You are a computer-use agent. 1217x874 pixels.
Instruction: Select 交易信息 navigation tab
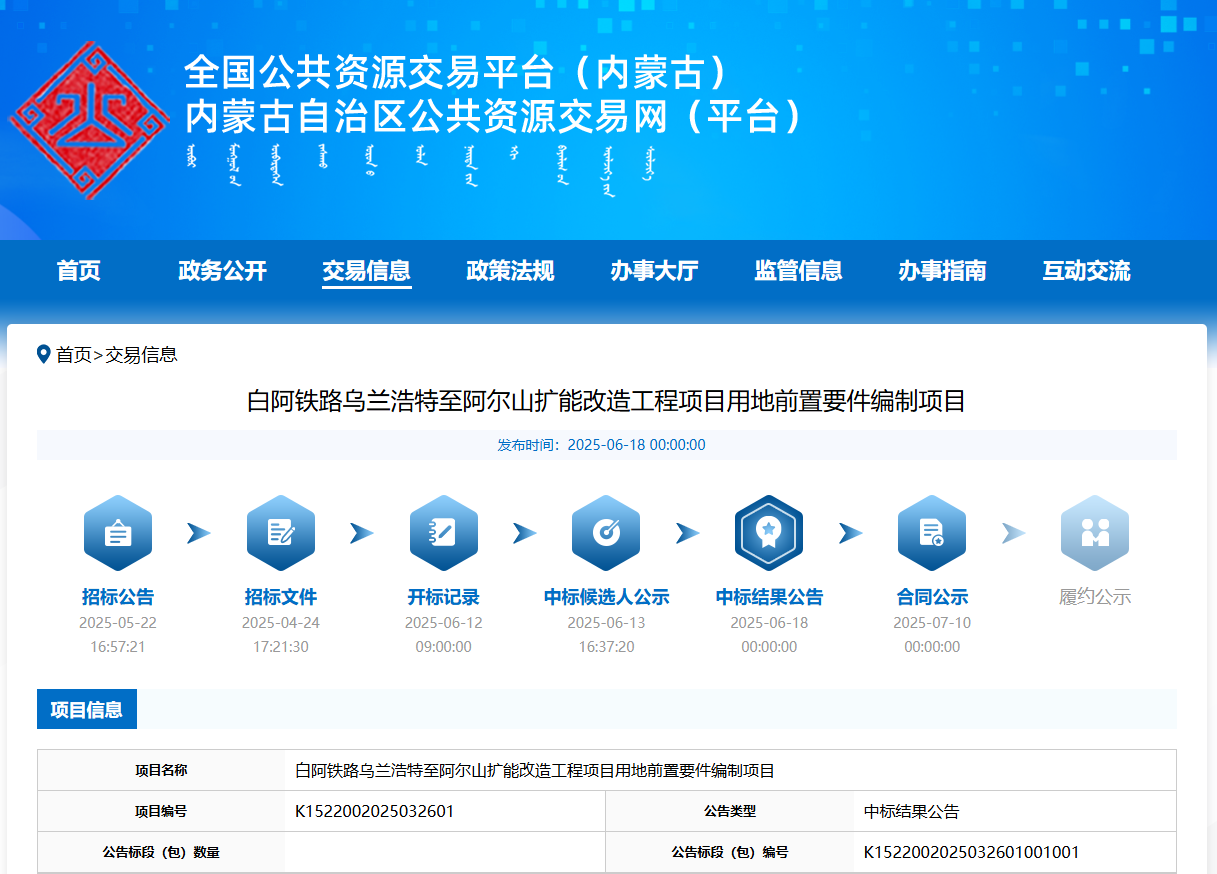367,271
